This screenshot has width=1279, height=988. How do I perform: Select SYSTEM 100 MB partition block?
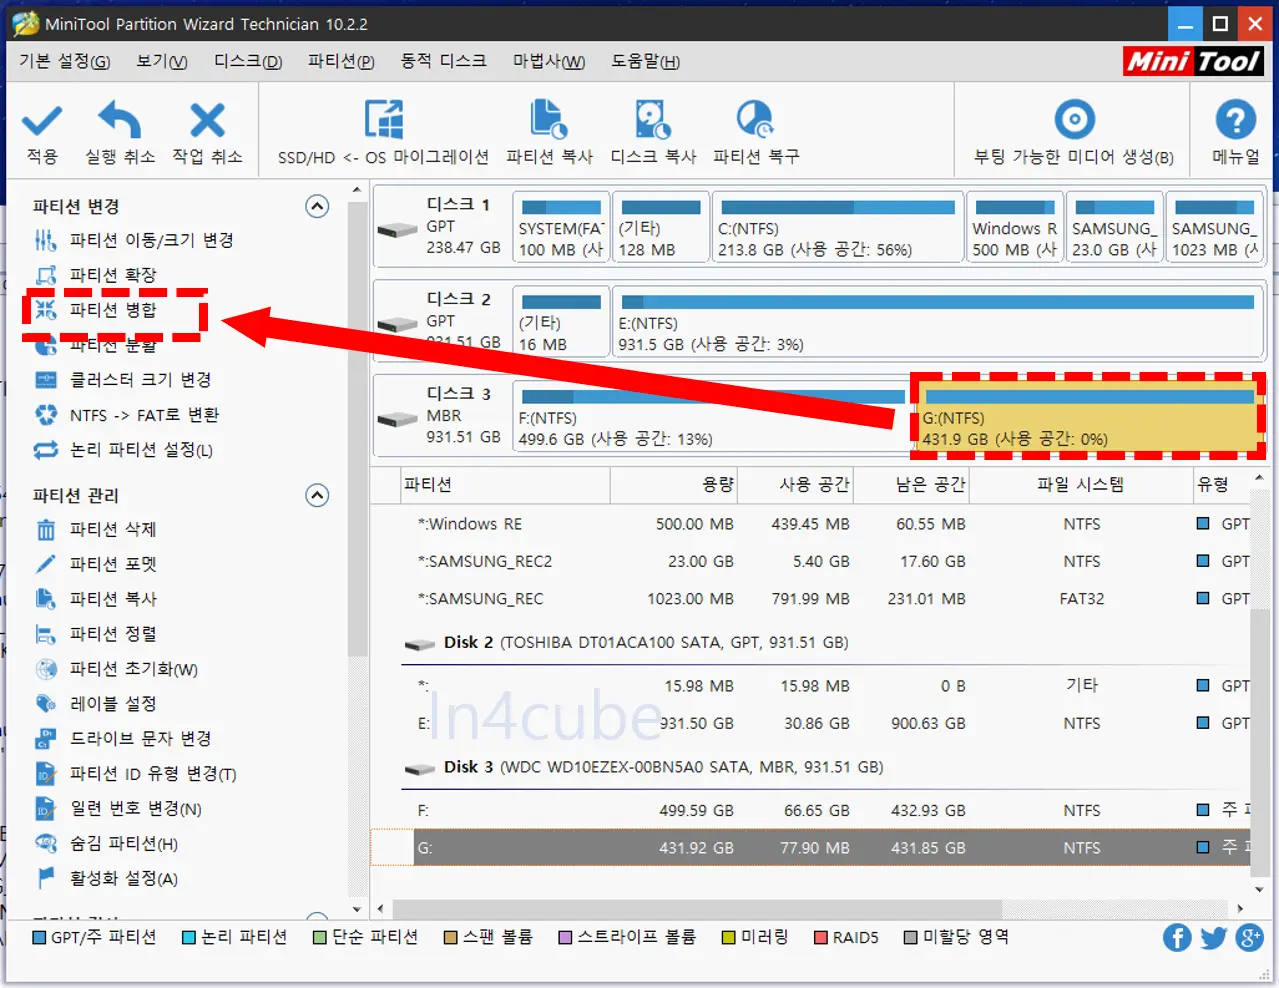561,227
